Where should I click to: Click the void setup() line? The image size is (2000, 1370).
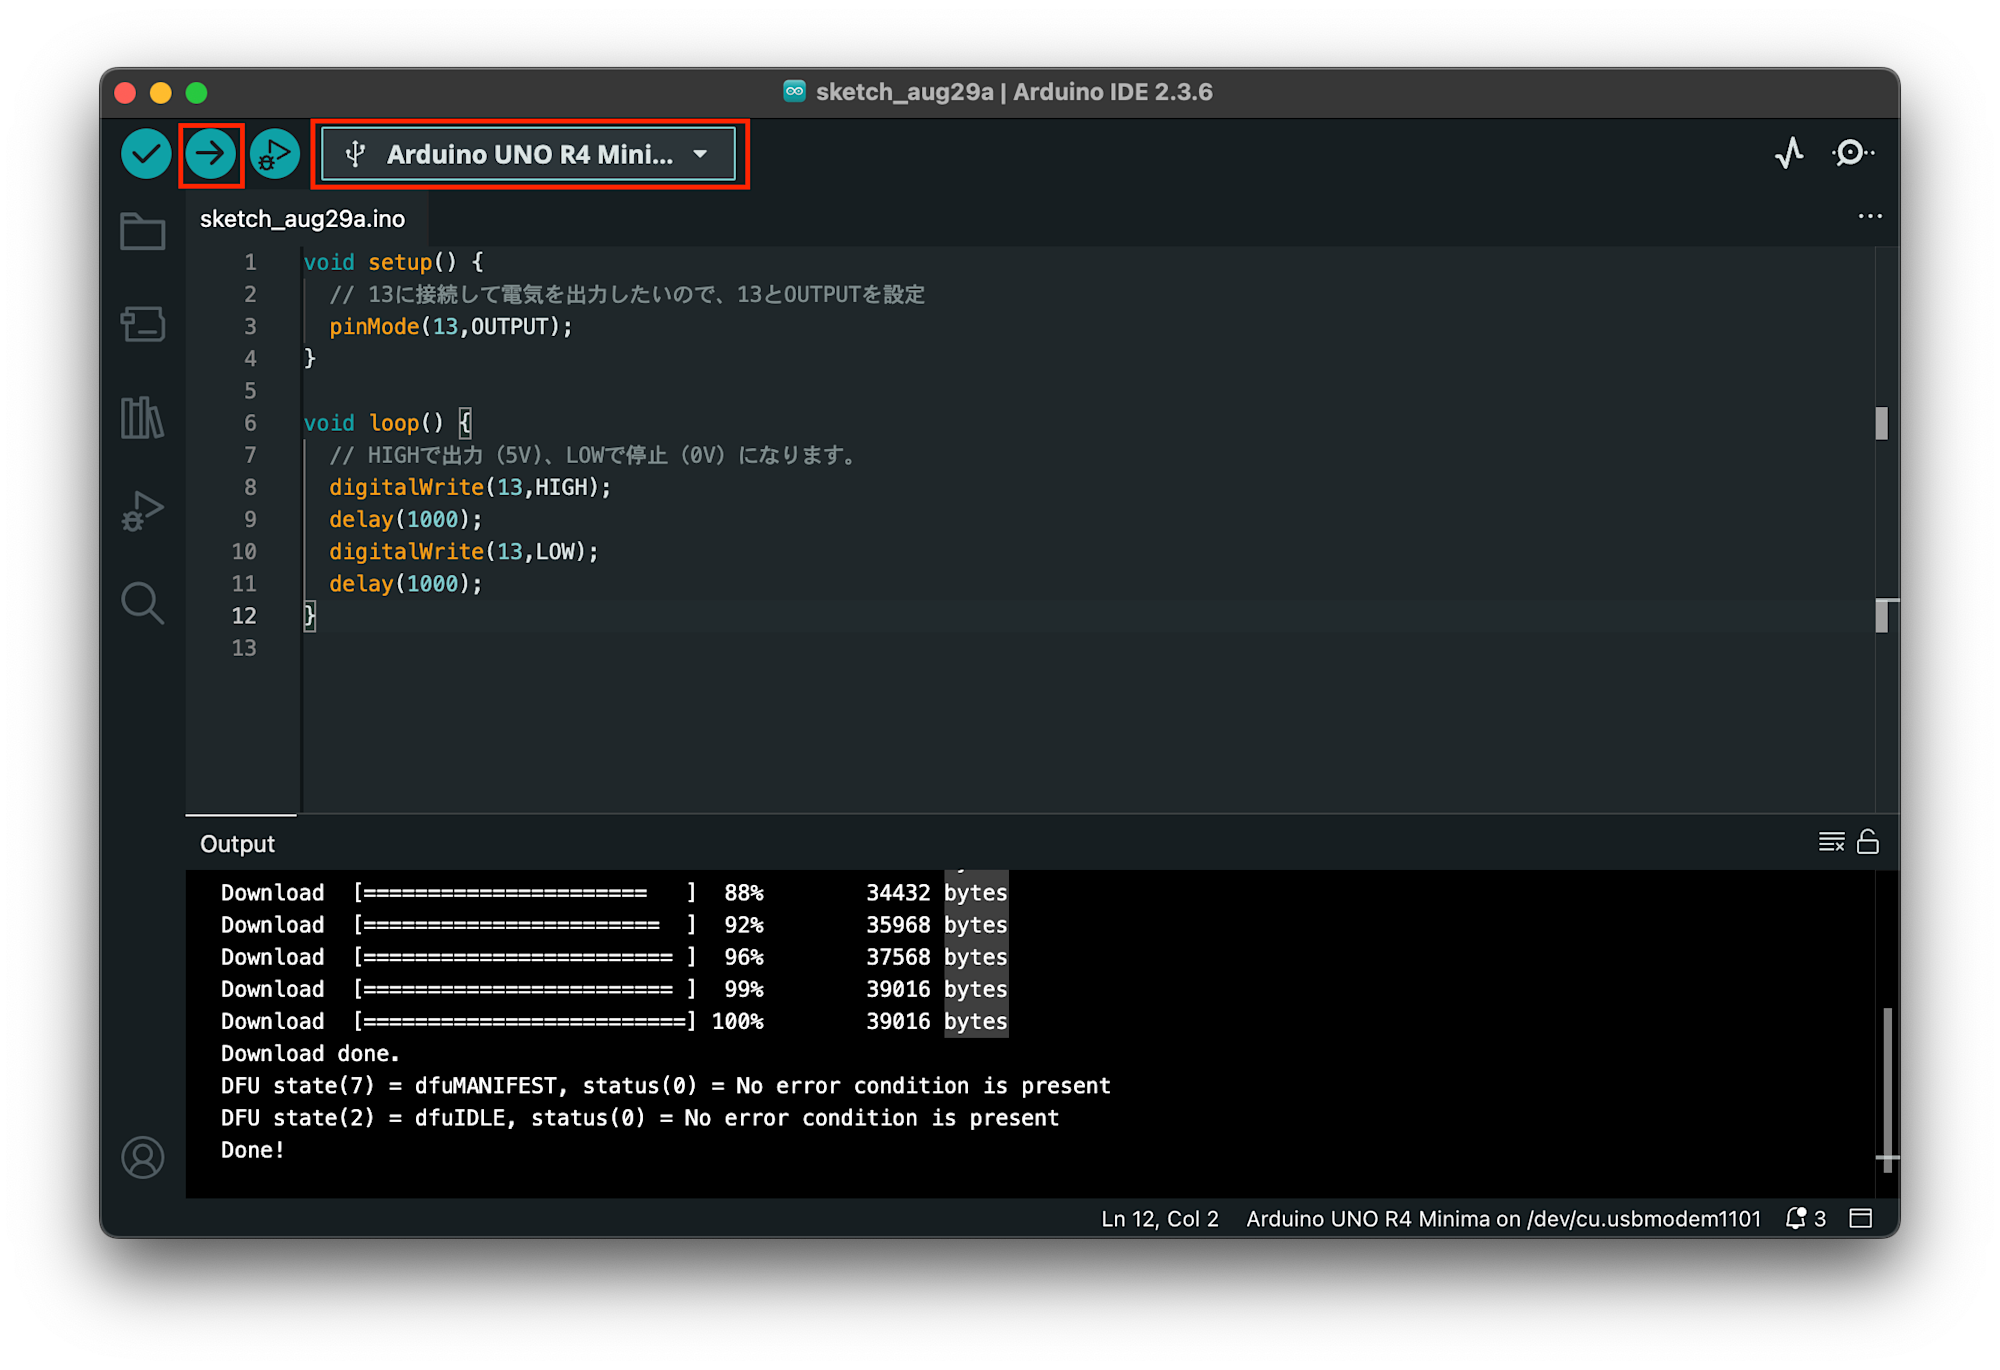pos(393,263)
